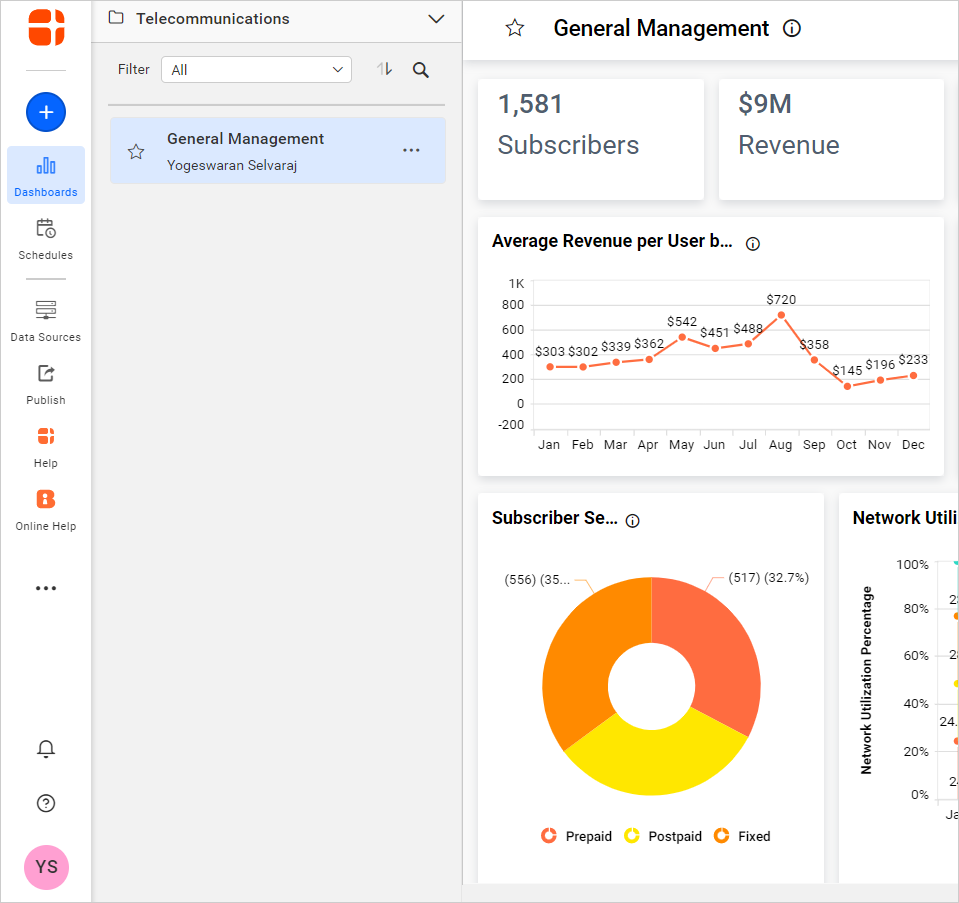Click the search magnifier in dashboard list
This screenshot has width=959, height=903.
point(421,70)
